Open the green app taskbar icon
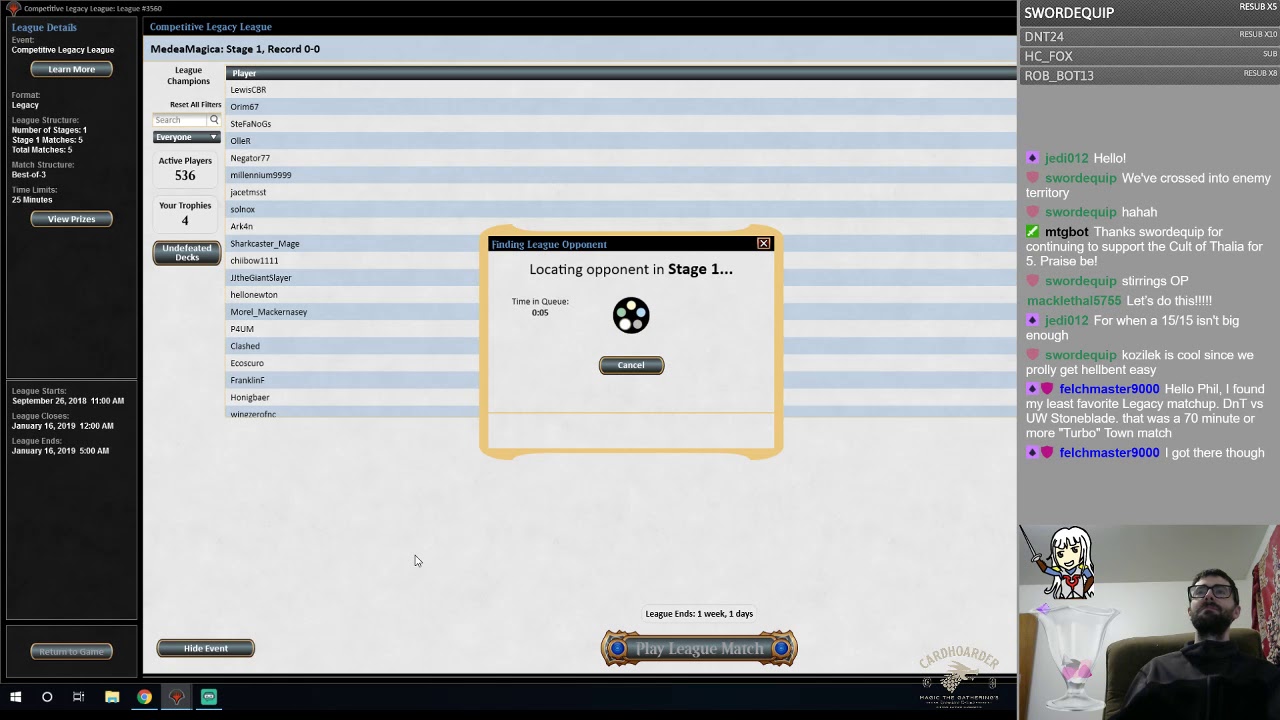 coord(209,697)
